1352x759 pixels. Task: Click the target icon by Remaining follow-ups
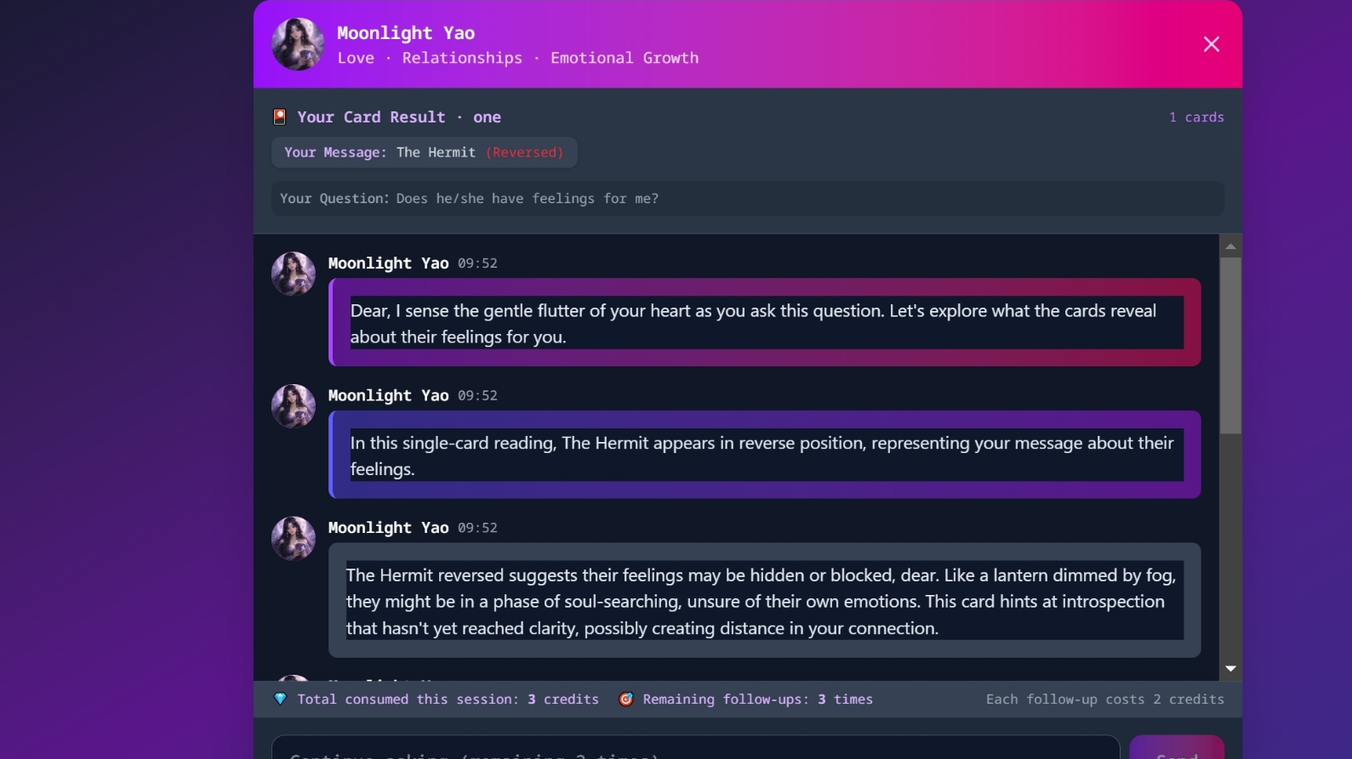click(x=626, y=699)
